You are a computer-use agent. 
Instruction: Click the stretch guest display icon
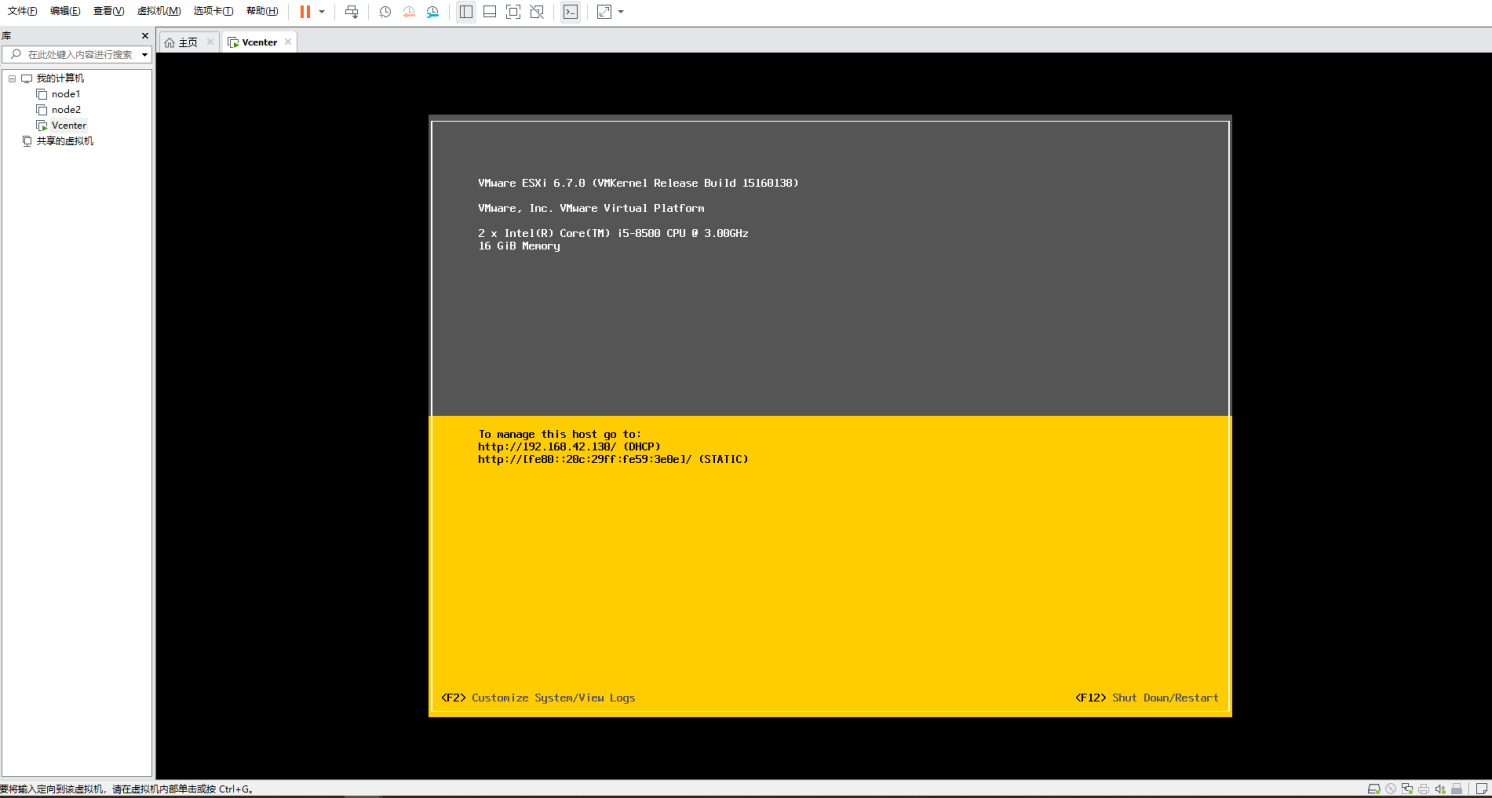[604, 12]
